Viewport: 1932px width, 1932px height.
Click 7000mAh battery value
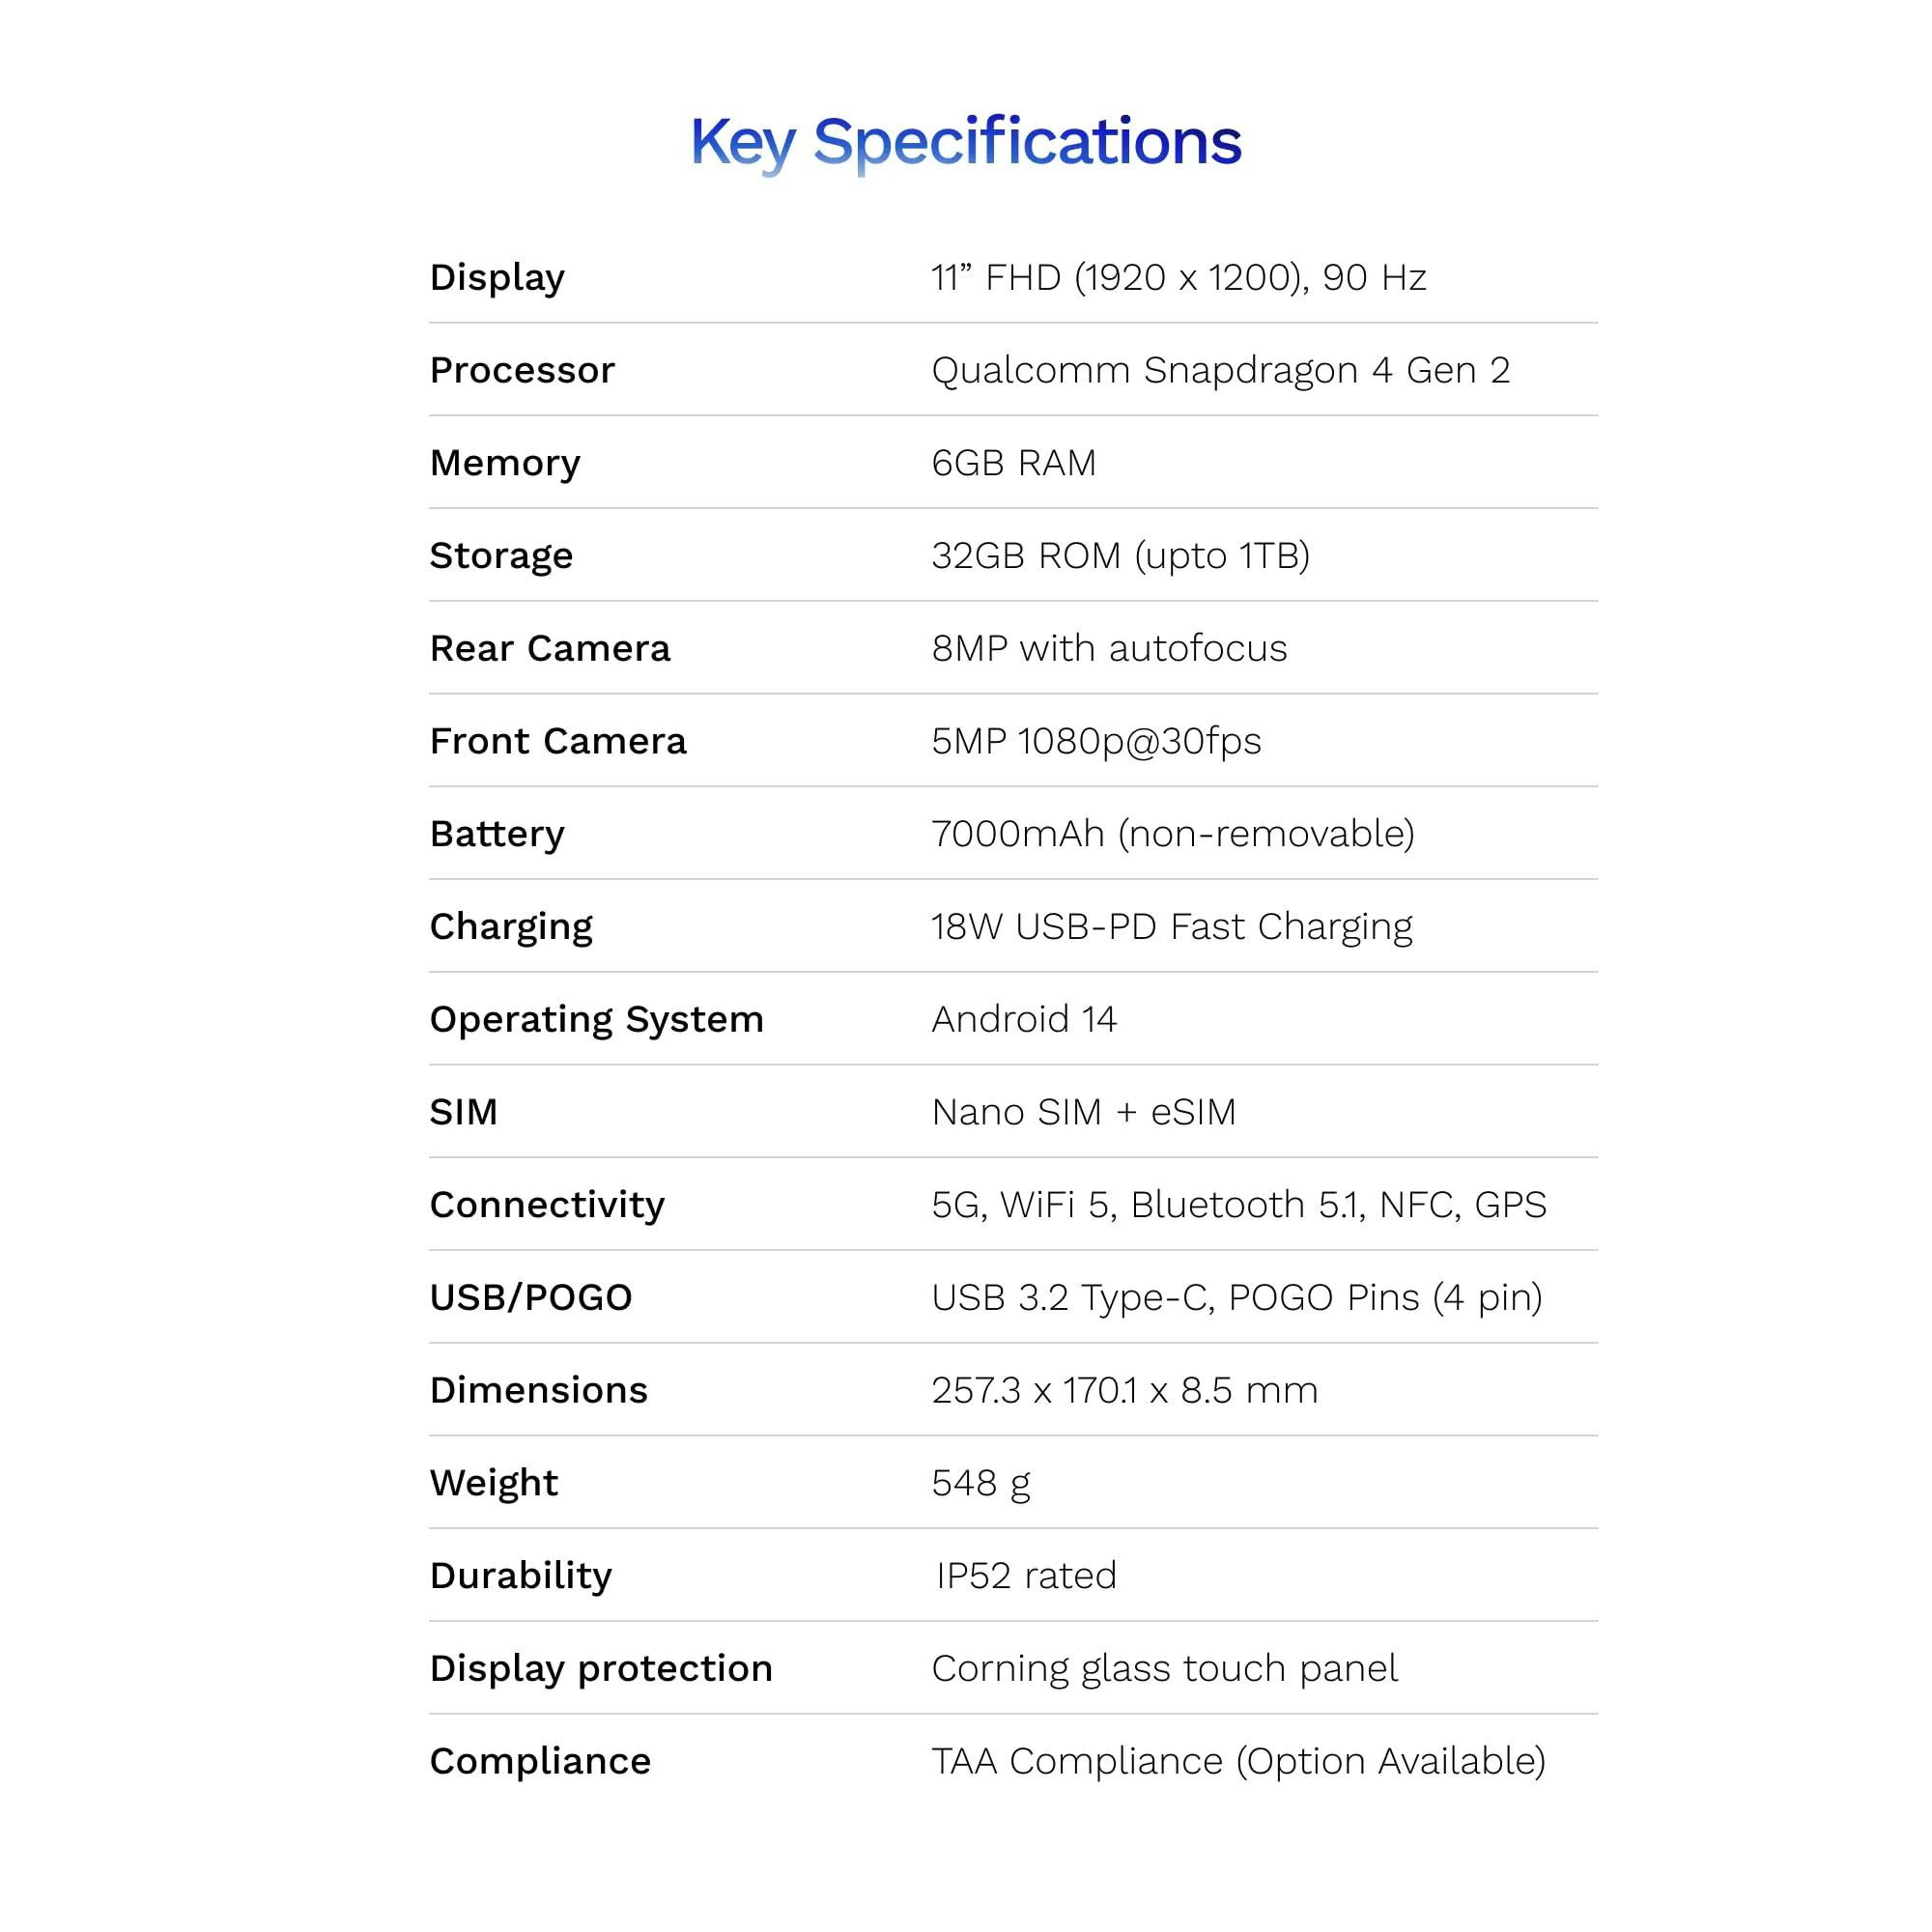point(1173,834)
